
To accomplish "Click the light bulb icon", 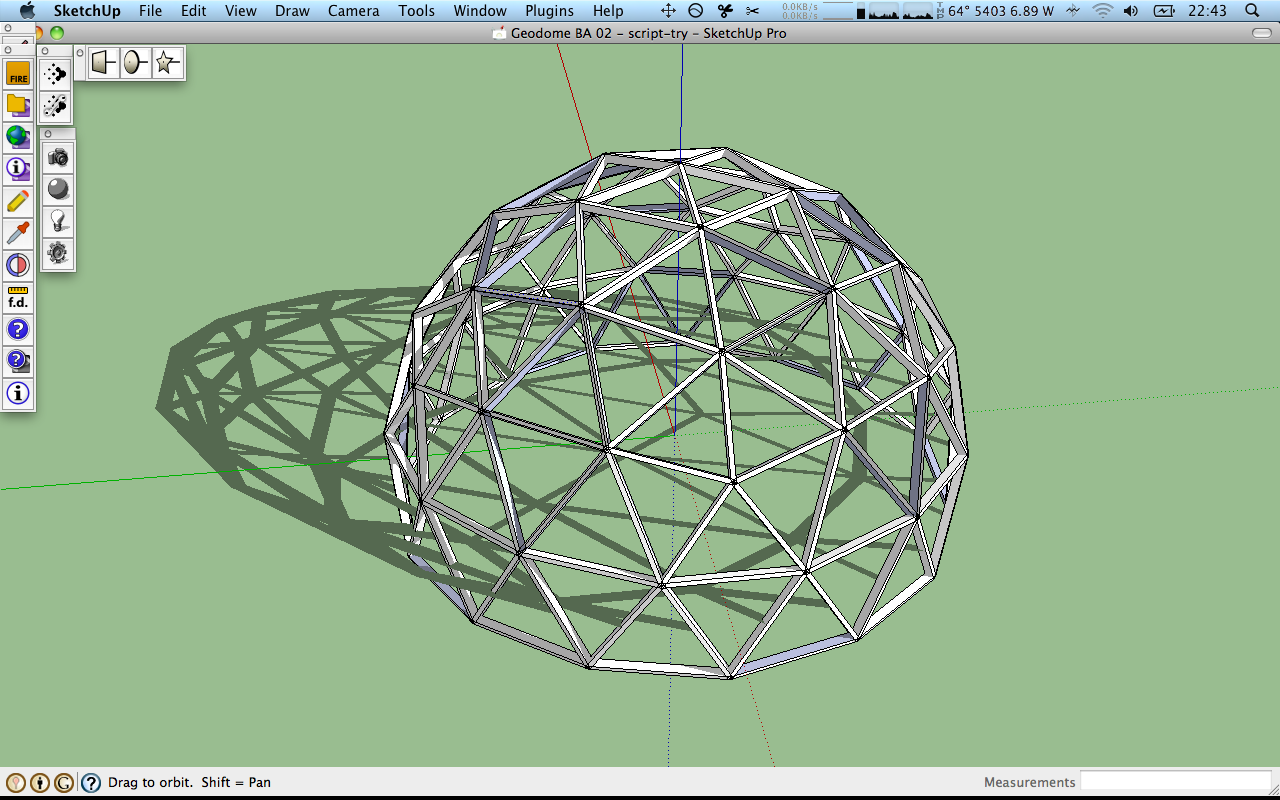I will (59, 221).
